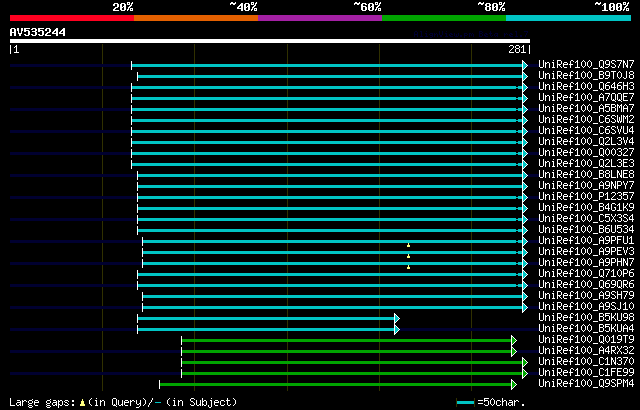The height and width of the screenshot is (410, 640).
Task: Click the red 20% identity color band
Action: coord(72,18)
